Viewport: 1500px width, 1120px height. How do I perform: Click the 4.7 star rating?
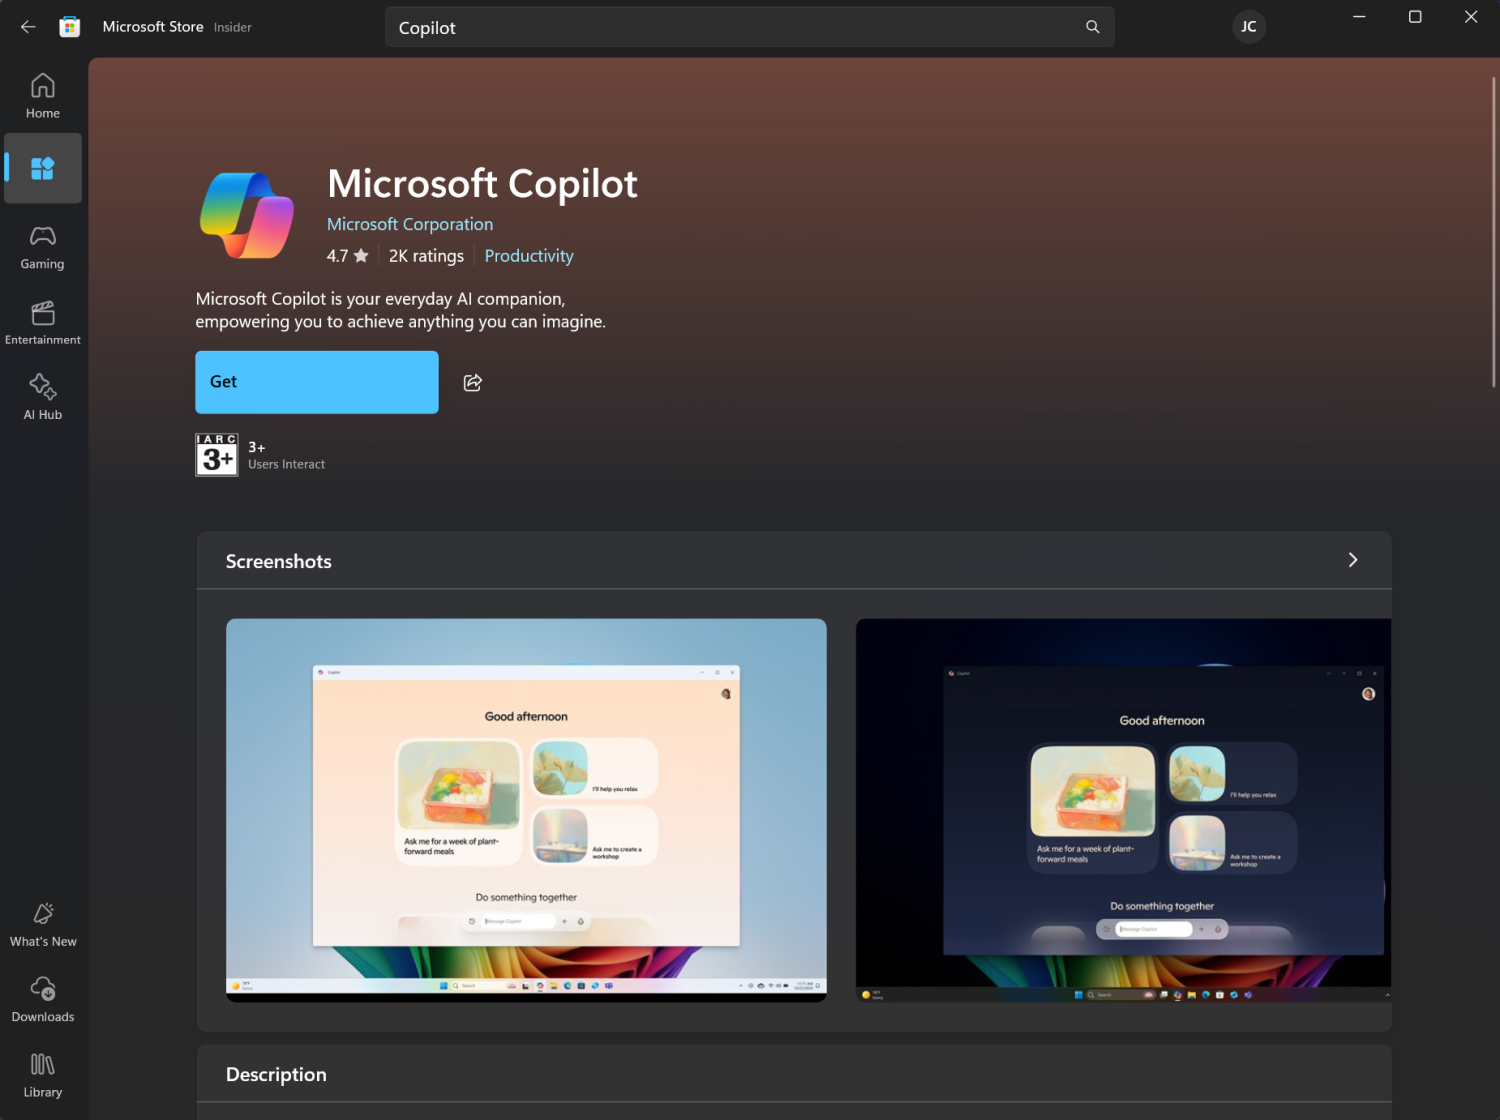[348, 256]
